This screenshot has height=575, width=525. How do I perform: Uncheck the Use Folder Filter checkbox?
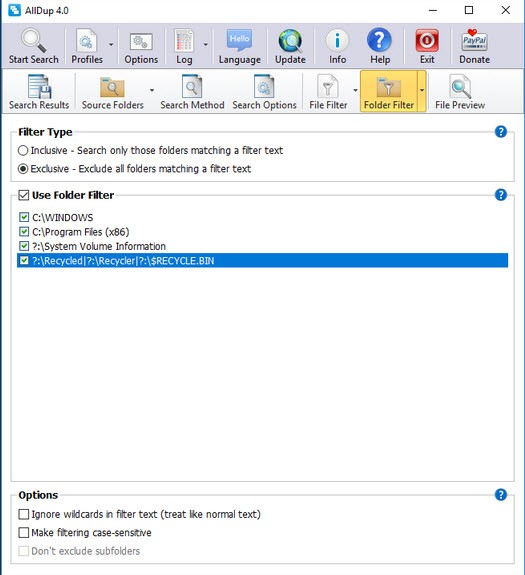[x=23, y=195]
